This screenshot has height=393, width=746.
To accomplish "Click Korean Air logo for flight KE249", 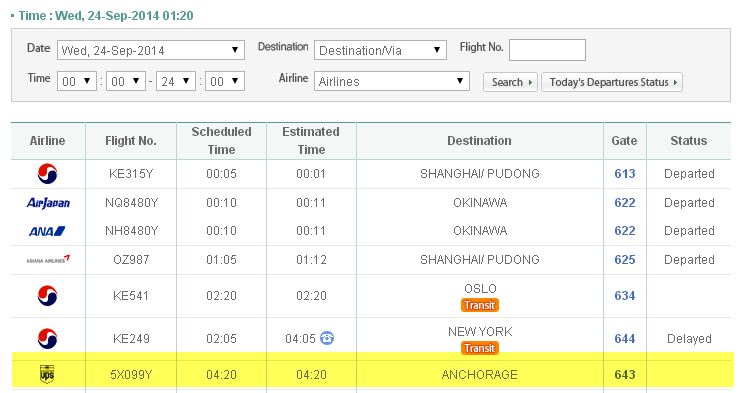I will 48,339.
